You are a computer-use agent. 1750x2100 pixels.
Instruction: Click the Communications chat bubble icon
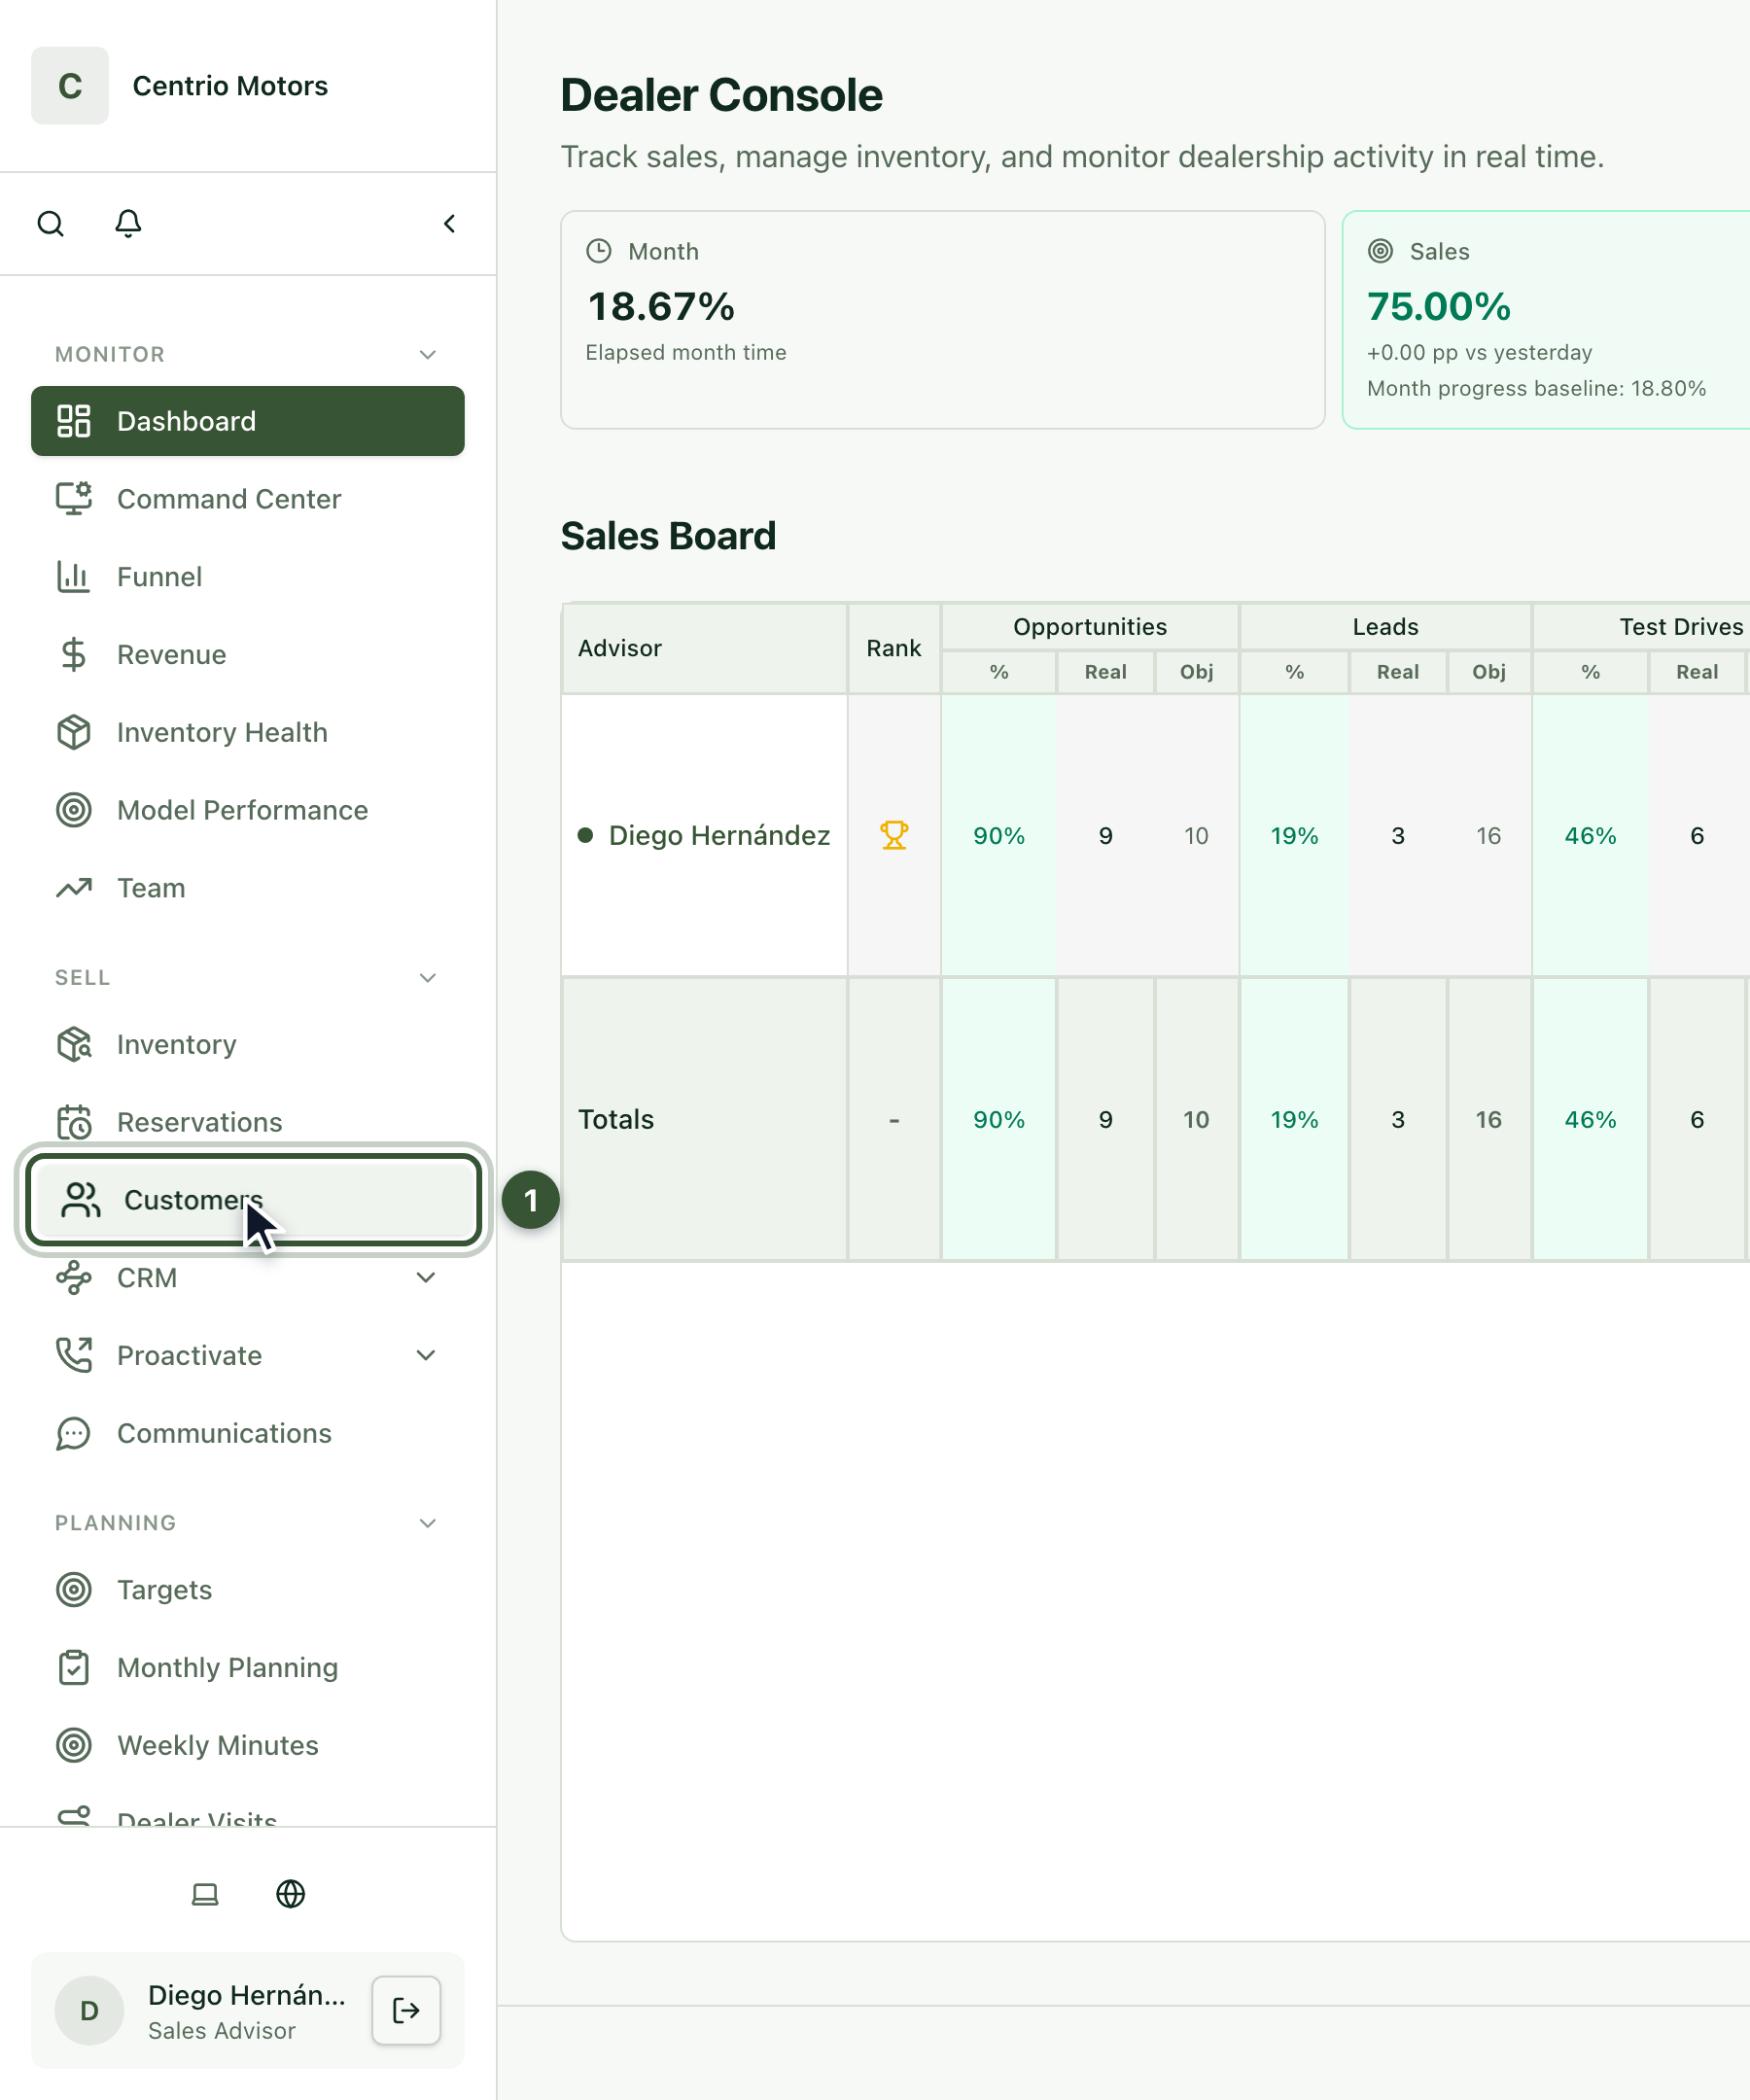(x=74, y=1434)
